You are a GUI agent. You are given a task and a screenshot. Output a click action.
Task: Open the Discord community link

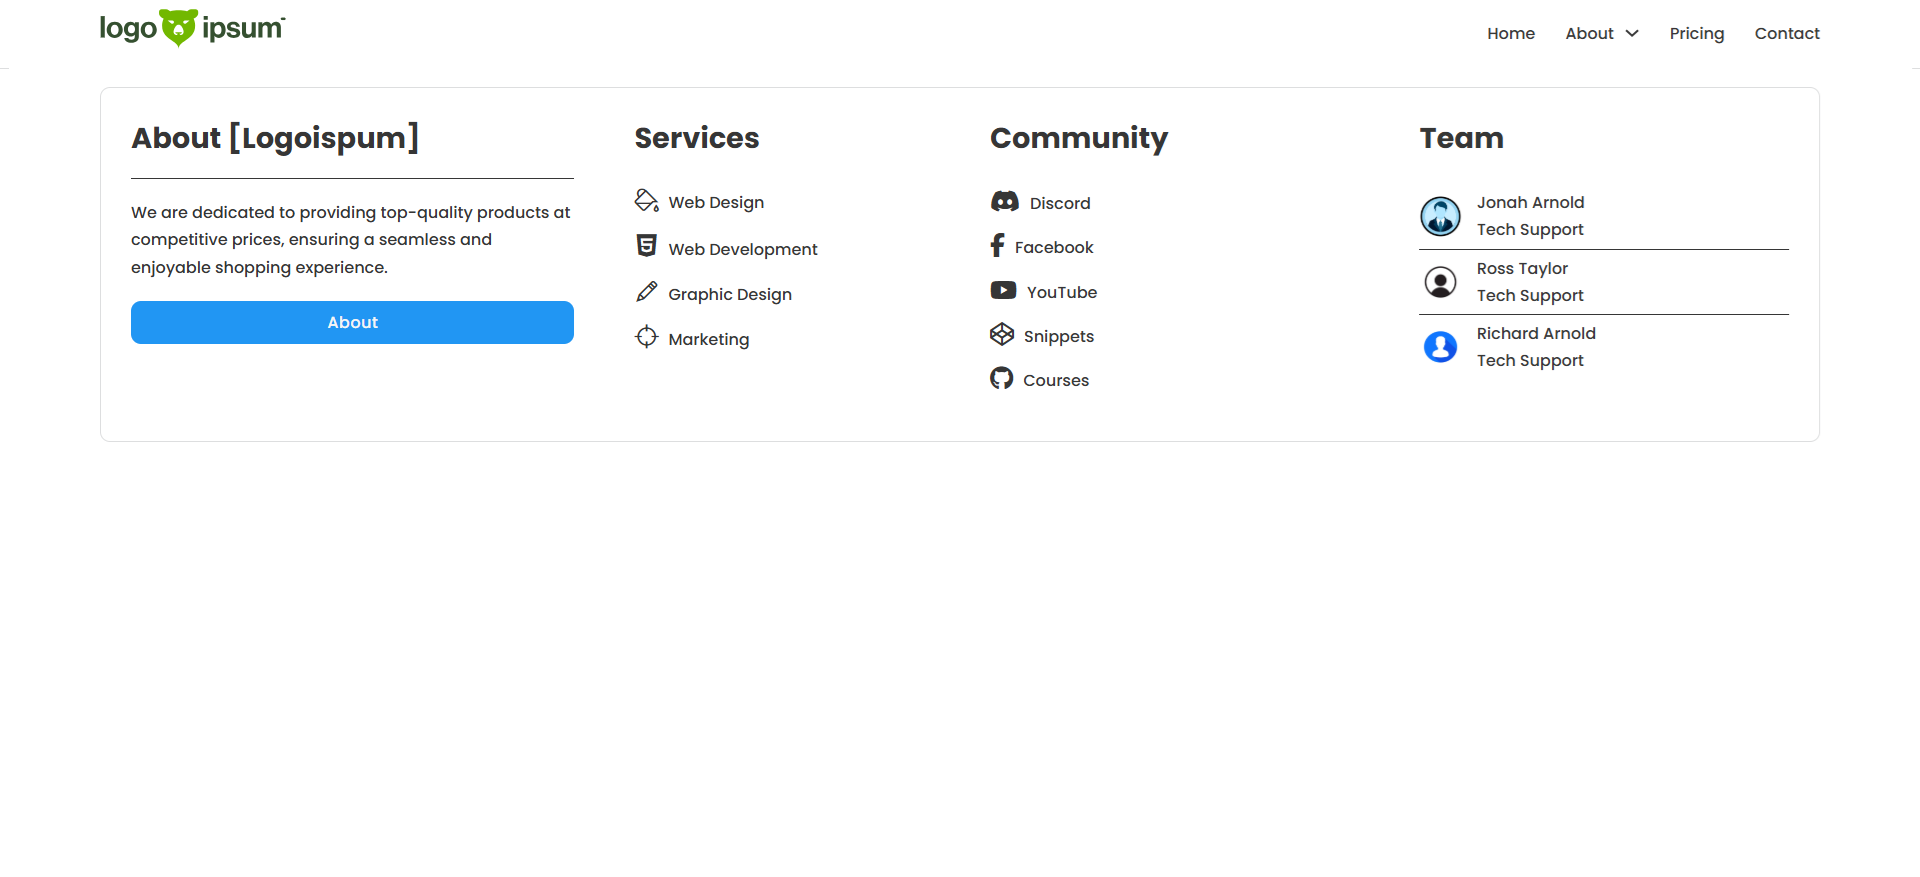click(x=1060, y=203)
